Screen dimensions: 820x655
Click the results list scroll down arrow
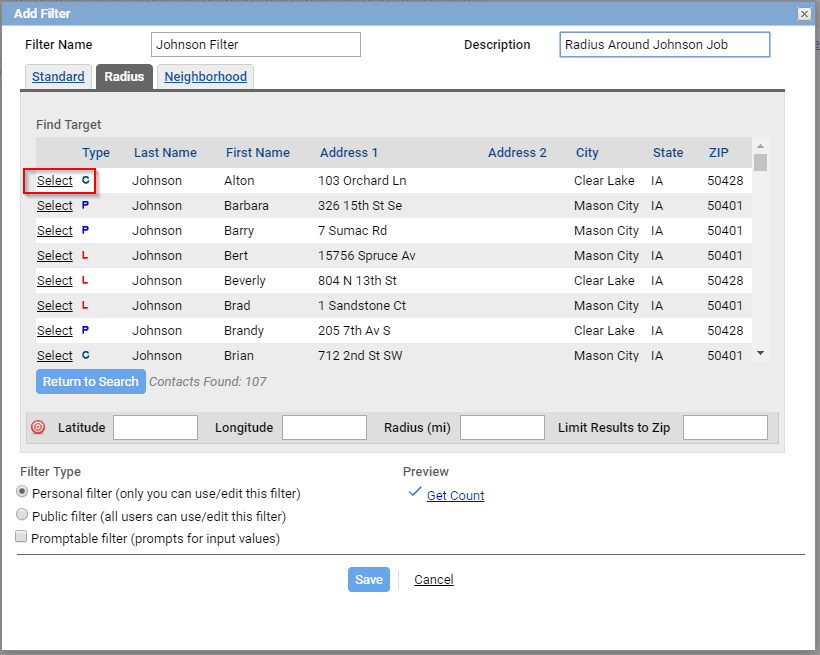760,354
